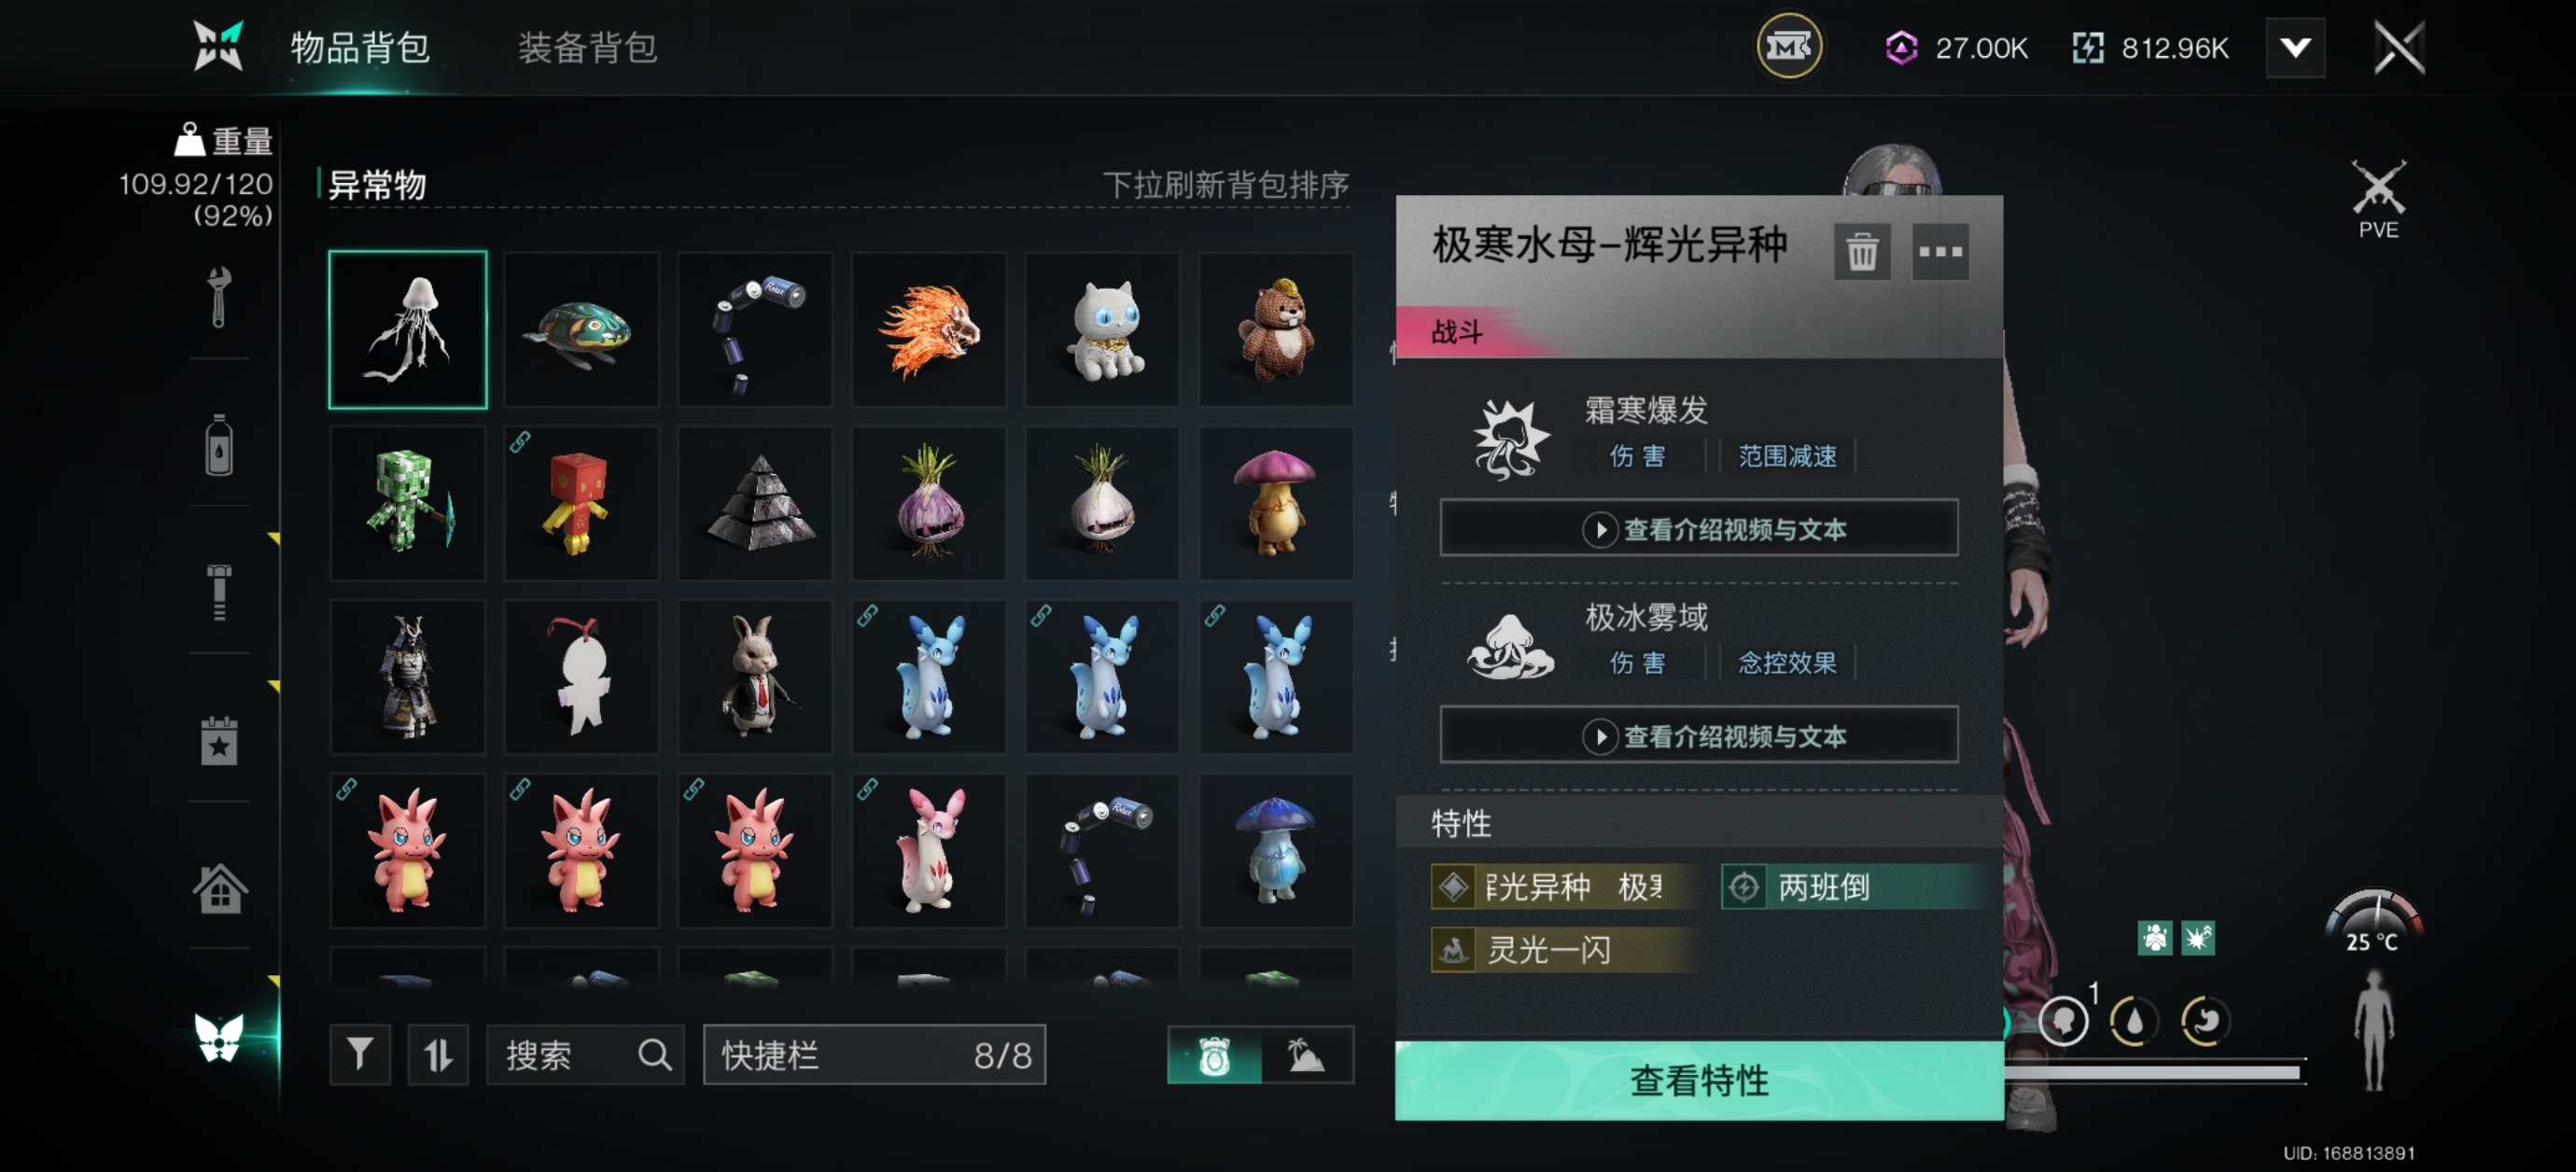
Task: Toggle PVE mode crossed swords icon
Action: click(x=2378, y=199)
